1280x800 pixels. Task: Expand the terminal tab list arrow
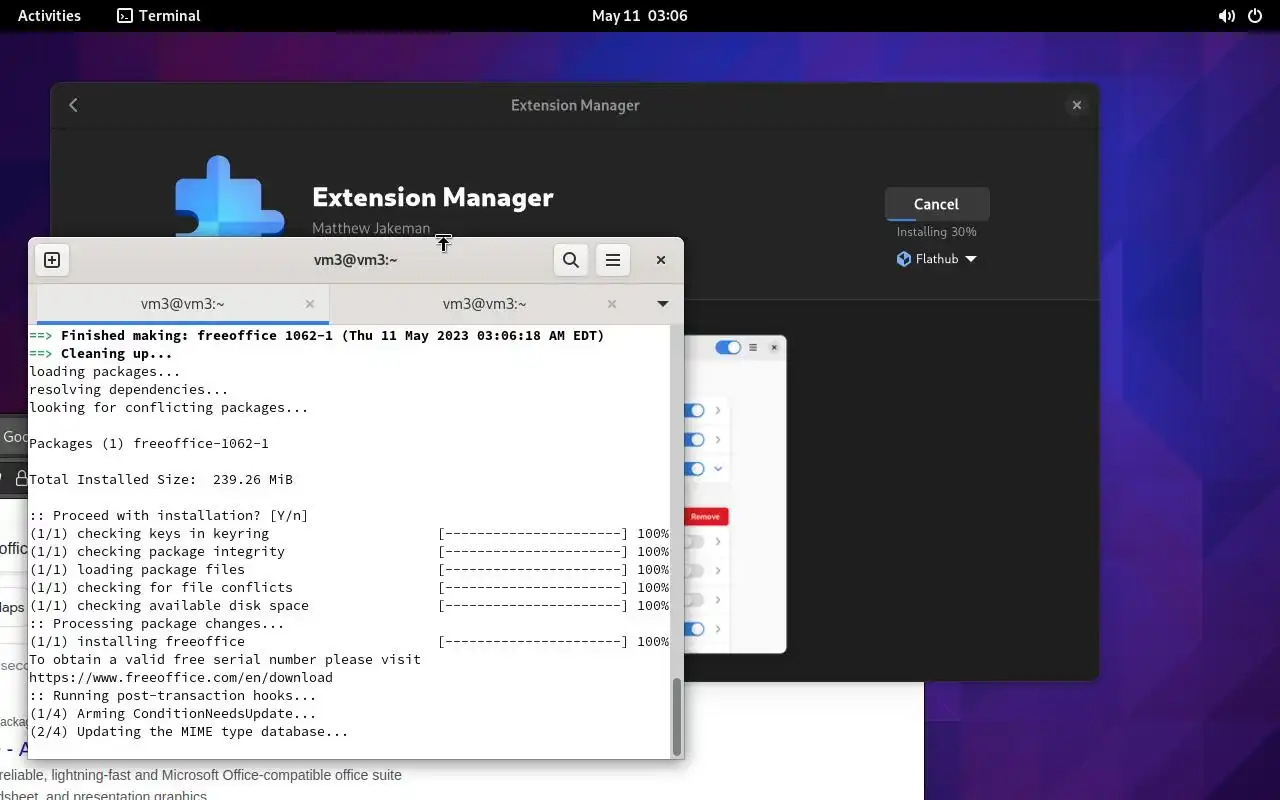[662, 304]
